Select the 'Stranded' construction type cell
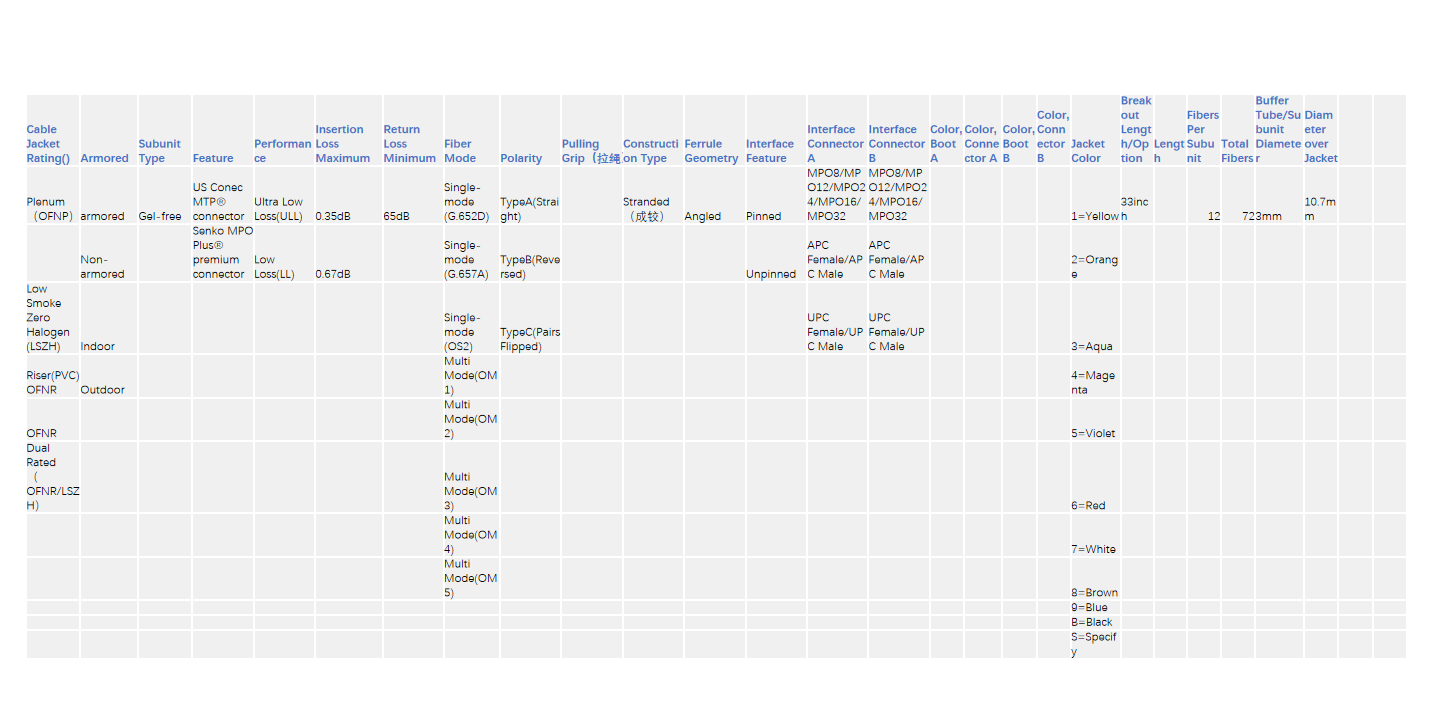Viewport: 1433px width, 728px height. (653, 195)
